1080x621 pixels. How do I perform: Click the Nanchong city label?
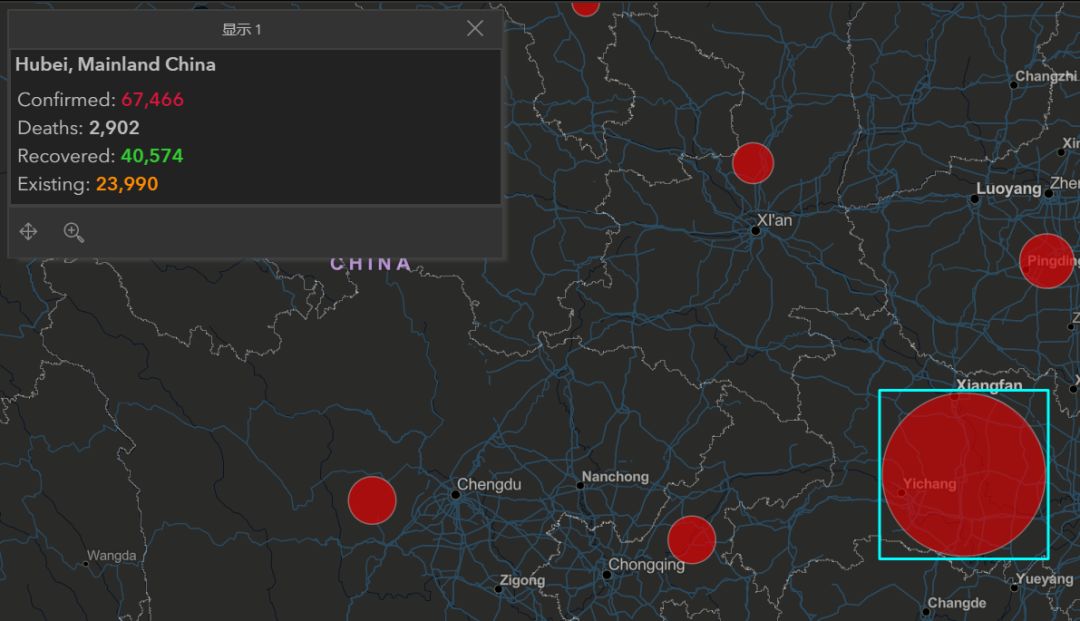point(615,477)
